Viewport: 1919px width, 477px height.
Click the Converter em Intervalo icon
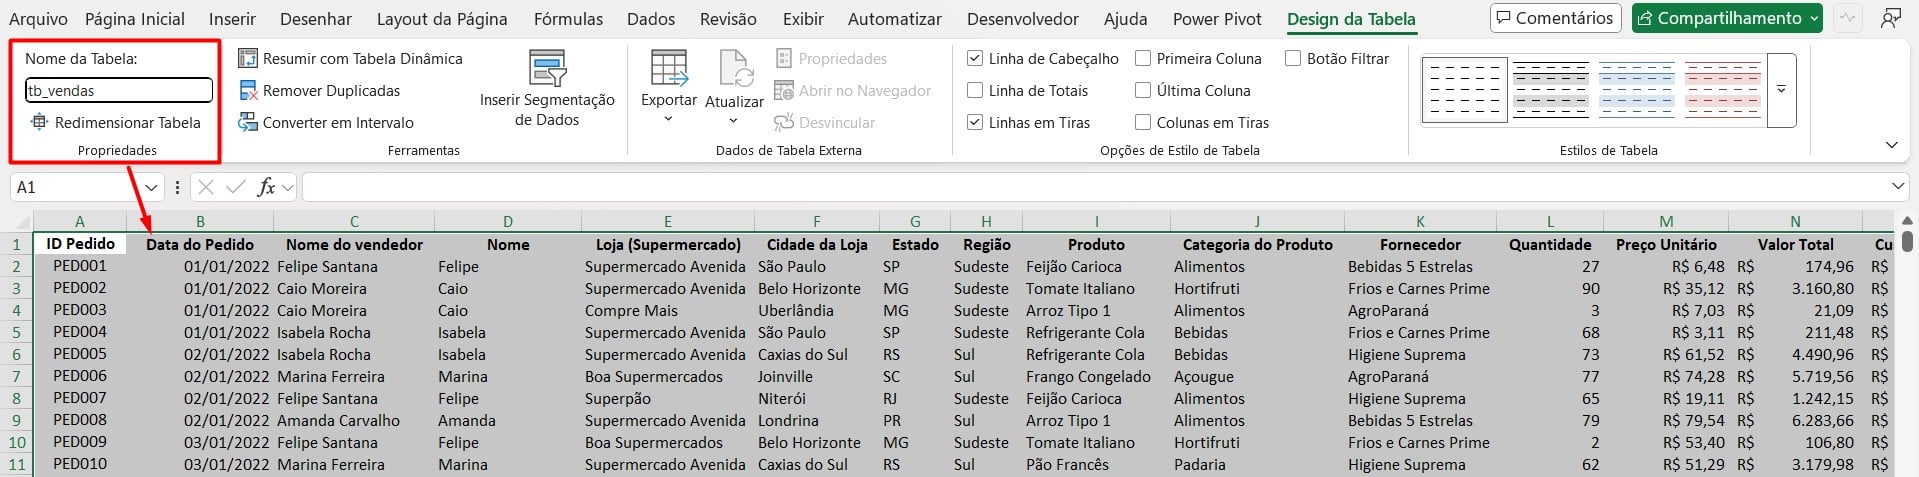[x=248, y=122]
